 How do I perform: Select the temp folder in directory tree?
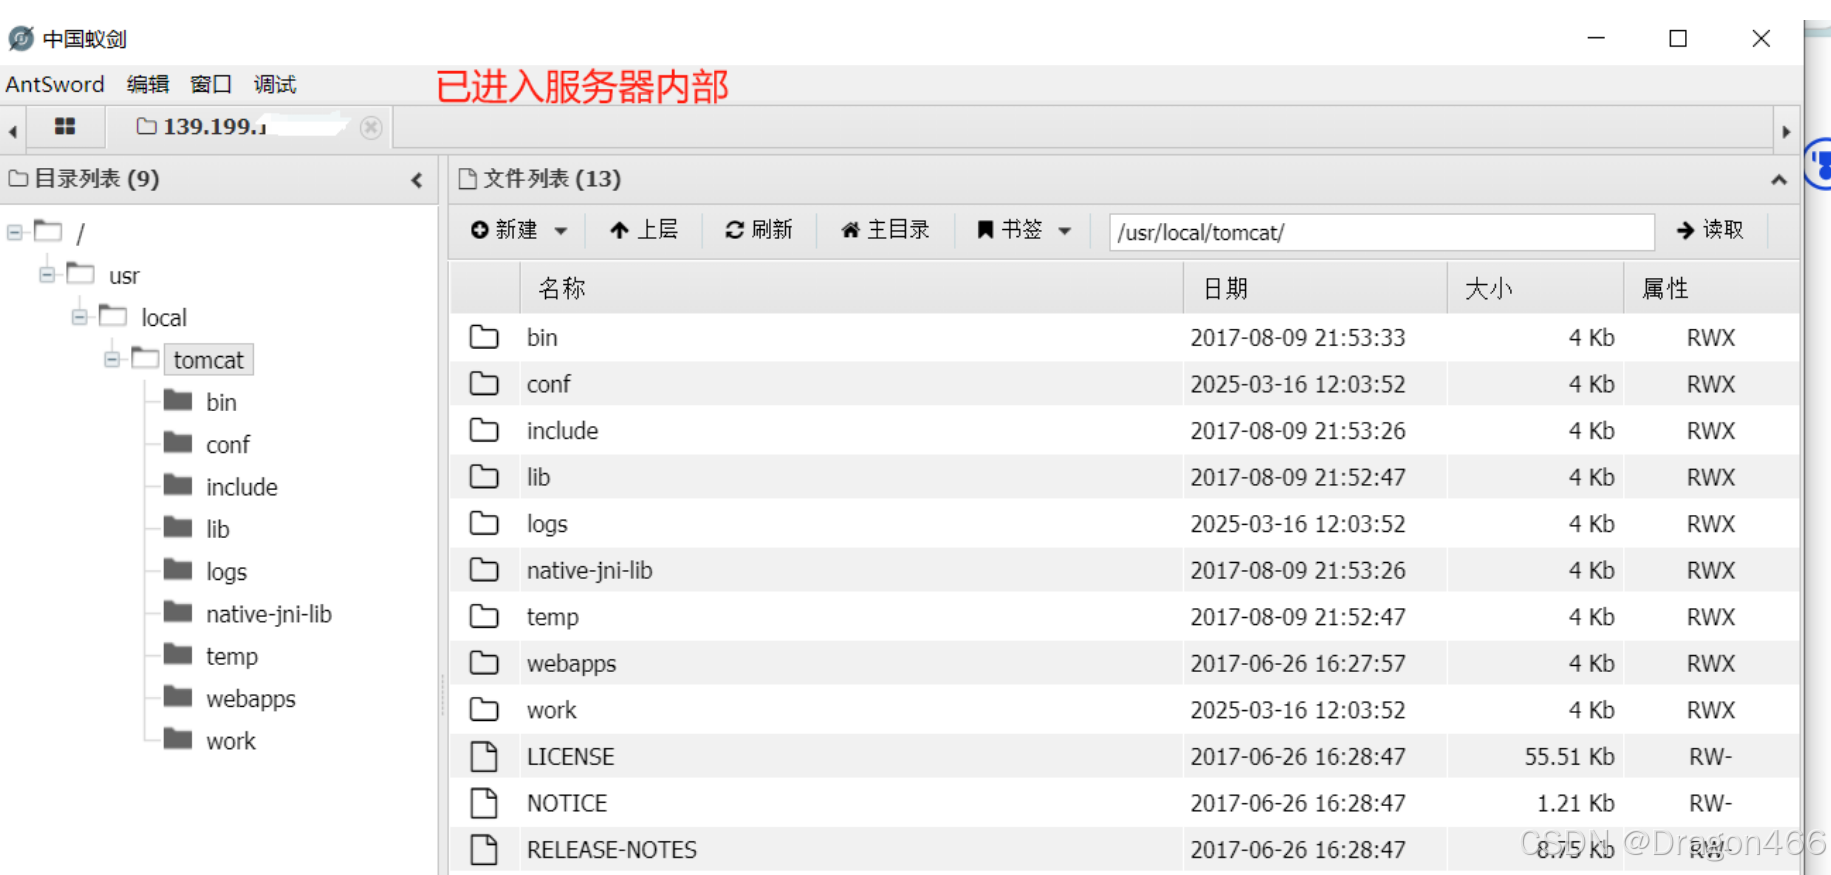[x=232, y=656]
